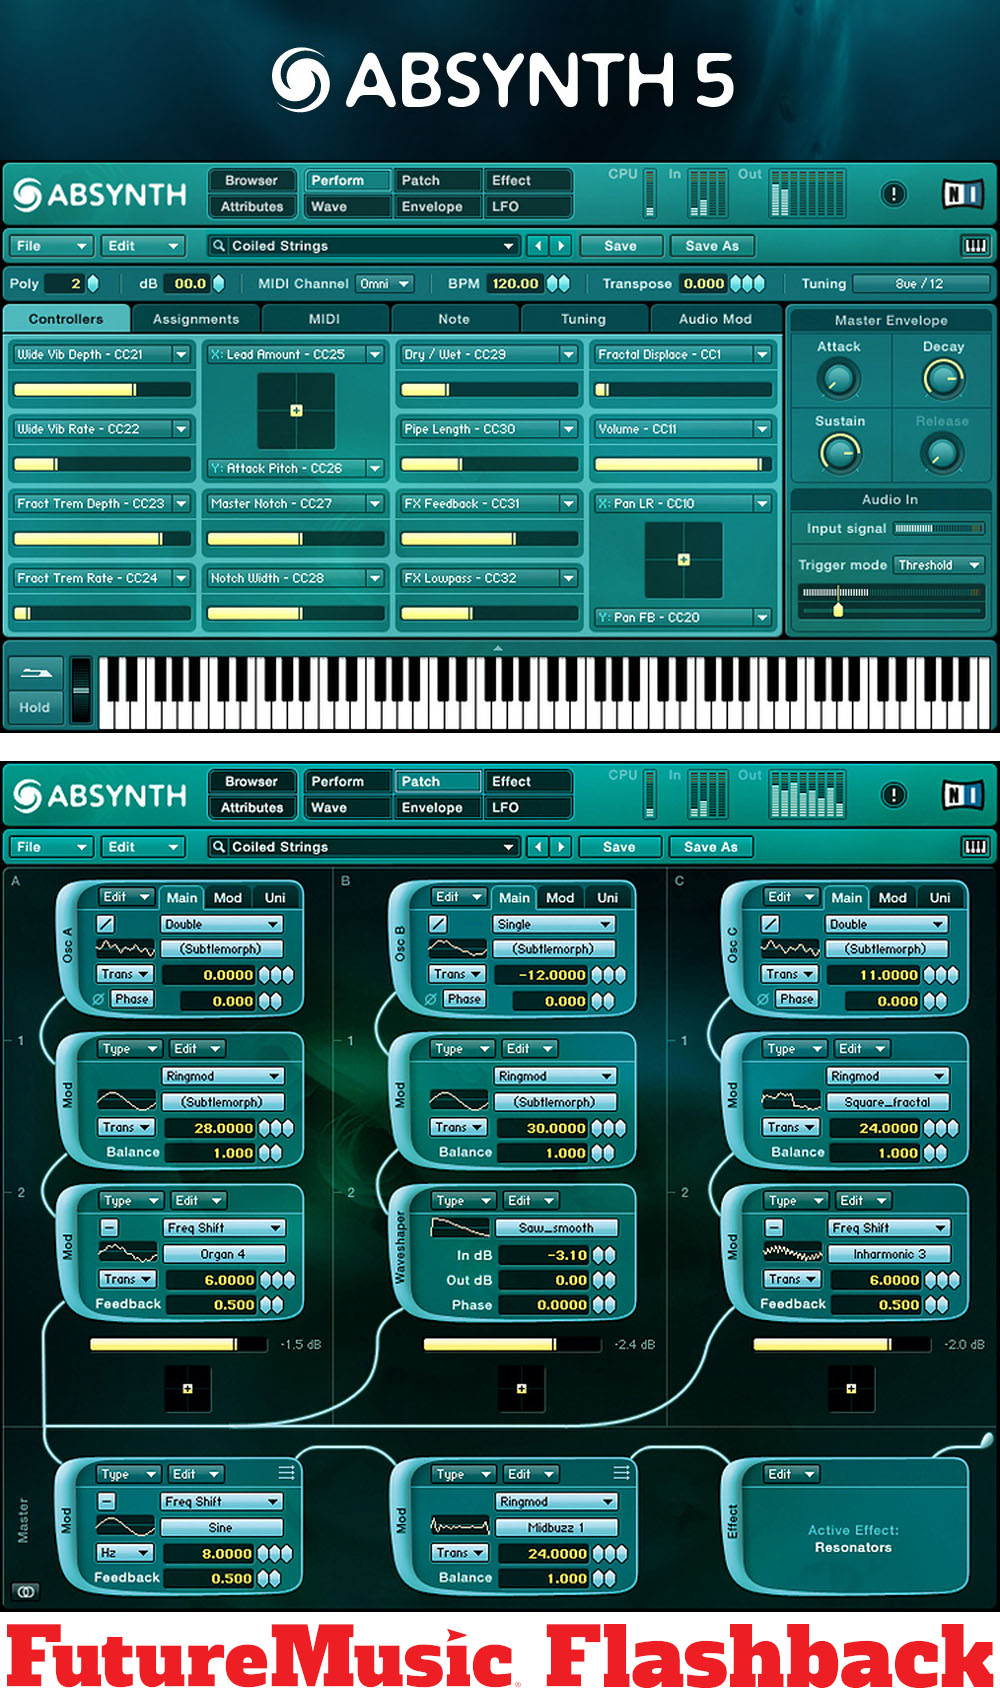This screenshot has width=1000, height=1700.
Task: Toggle the keyboard icon in Perform window toolbar
Action: tap(974, 246)
